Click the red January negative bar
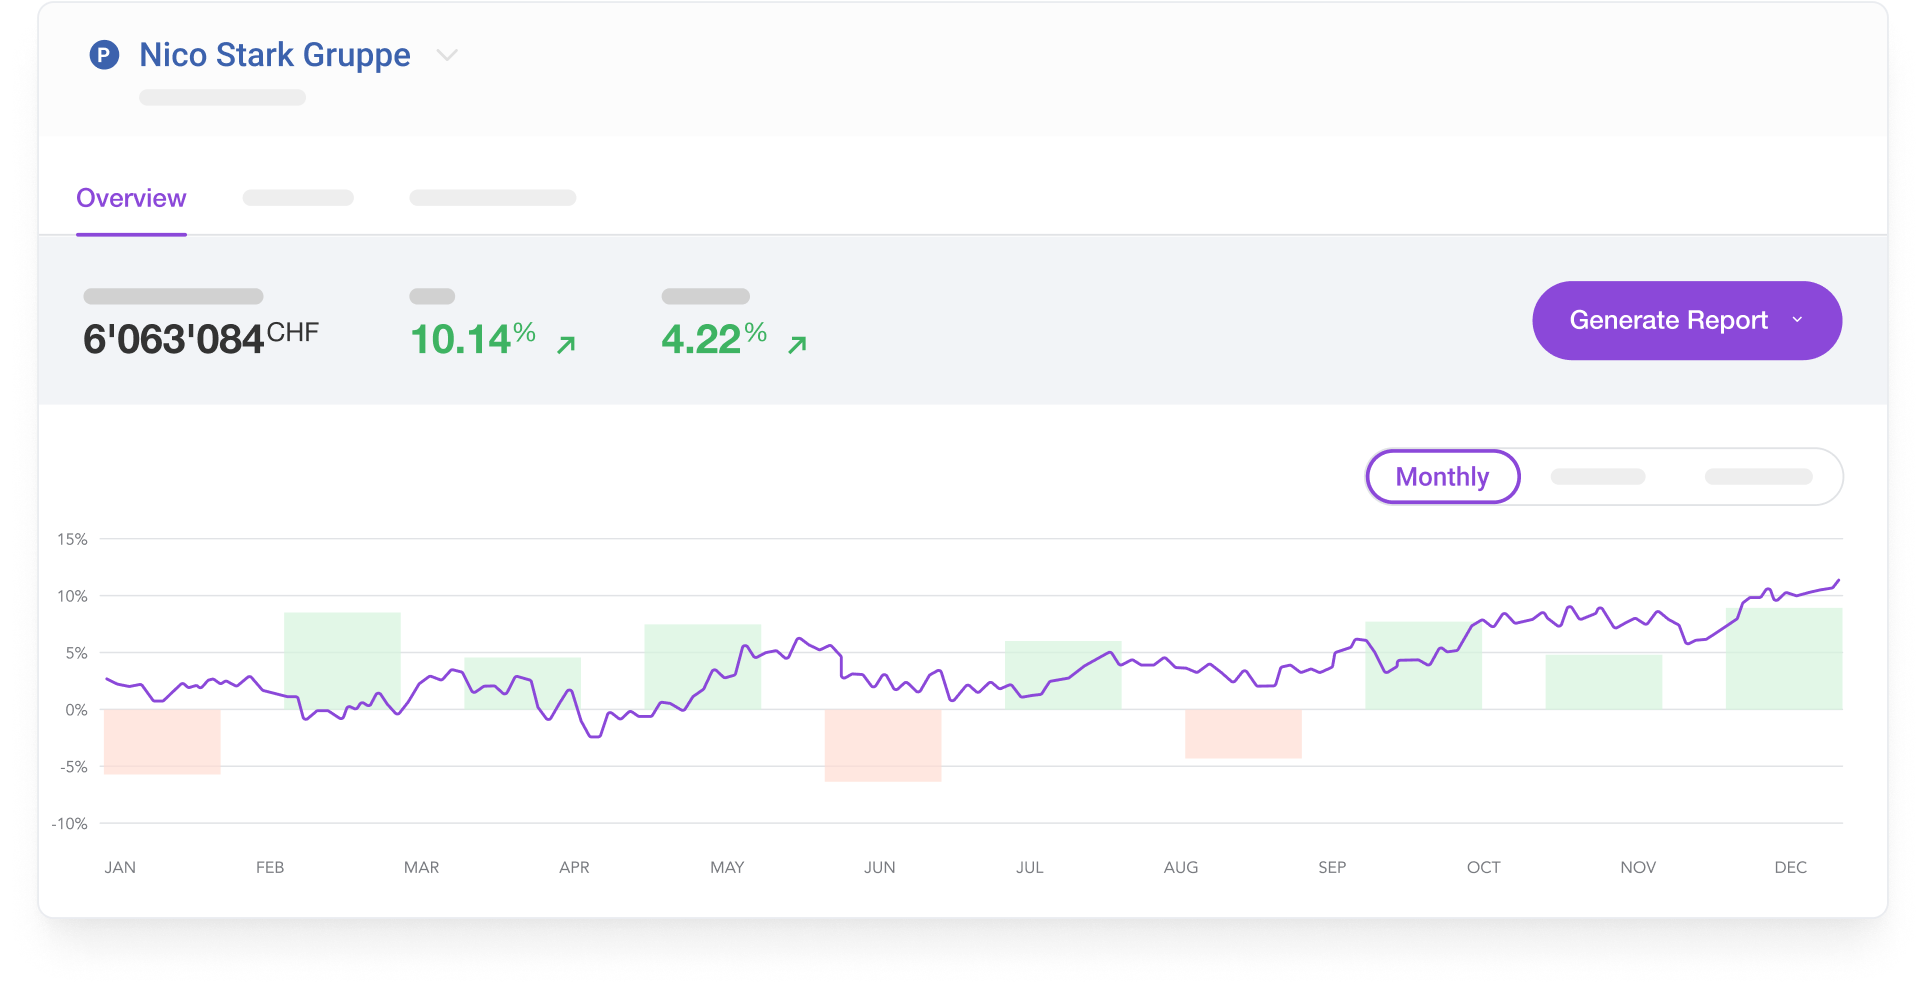This screenshot has width=1925, height=991. [162, 741]
